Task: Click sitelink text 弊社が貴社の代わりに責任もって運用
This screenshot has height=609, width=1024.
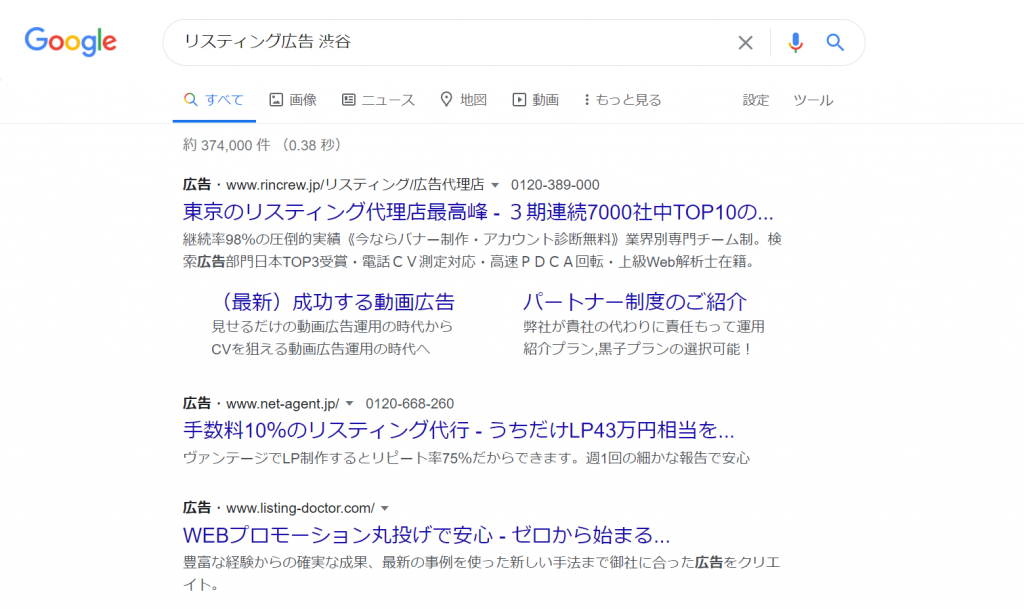Action: (643, 326)
